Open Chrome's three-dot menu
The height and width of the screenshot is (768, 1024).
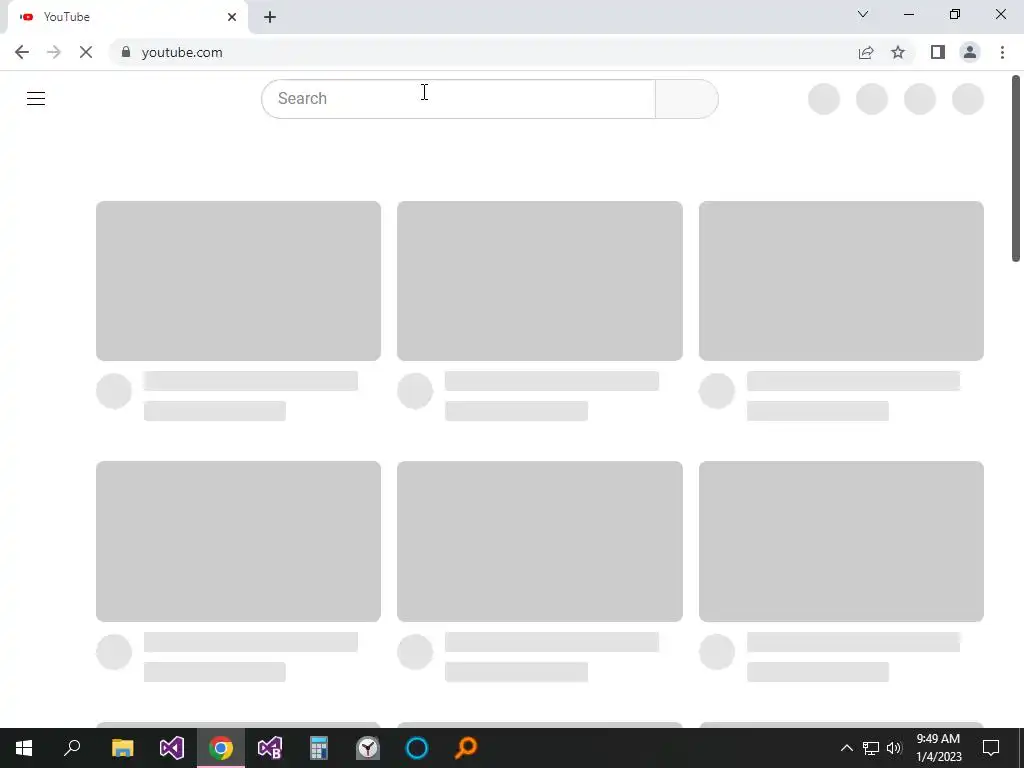tap(1002, 52)
